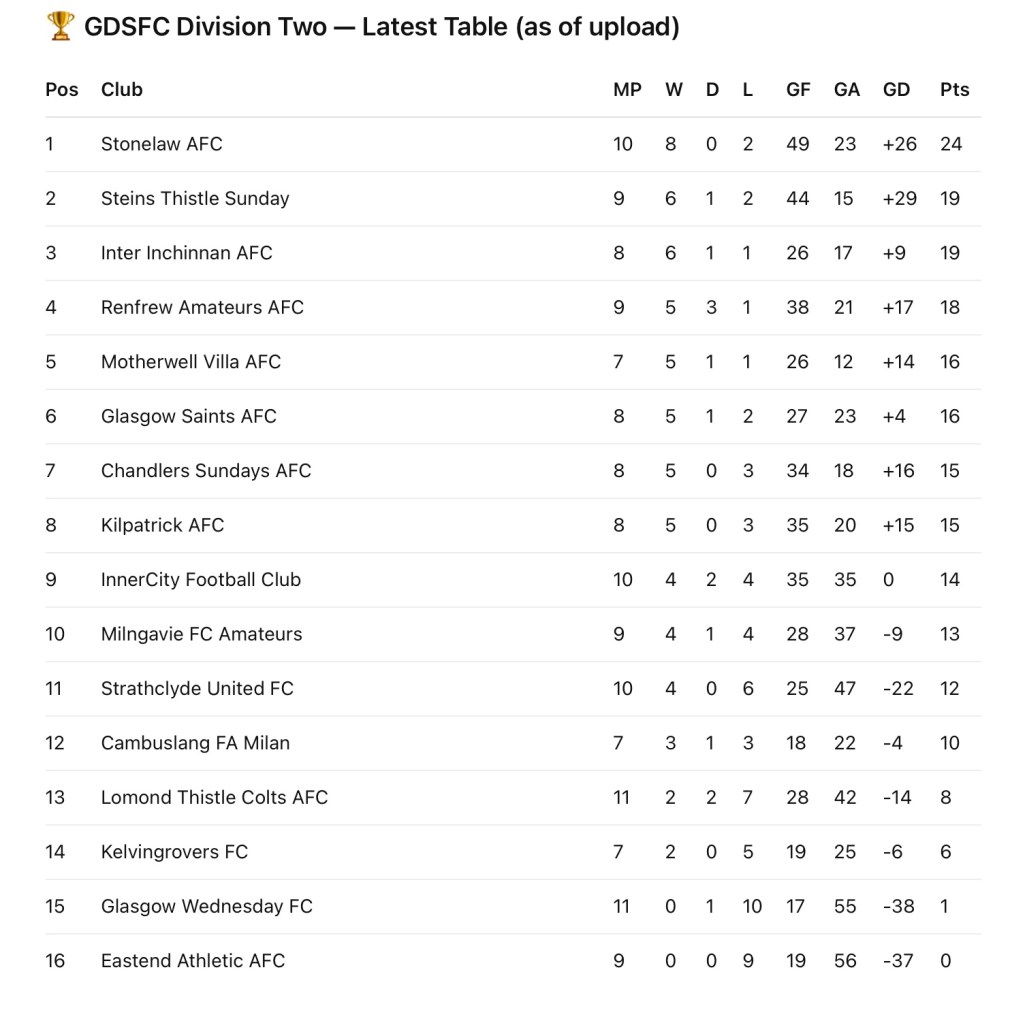Click the GD column header

pyautogui.click(x=896, y=90)
